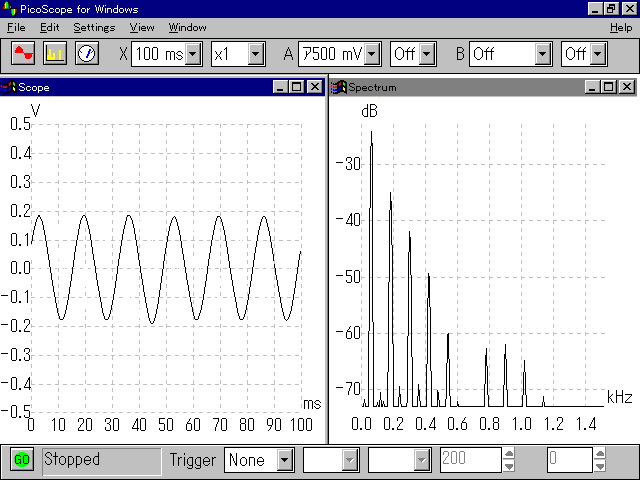Open the View menu
The image size is (640, 480).
(142, 27)
